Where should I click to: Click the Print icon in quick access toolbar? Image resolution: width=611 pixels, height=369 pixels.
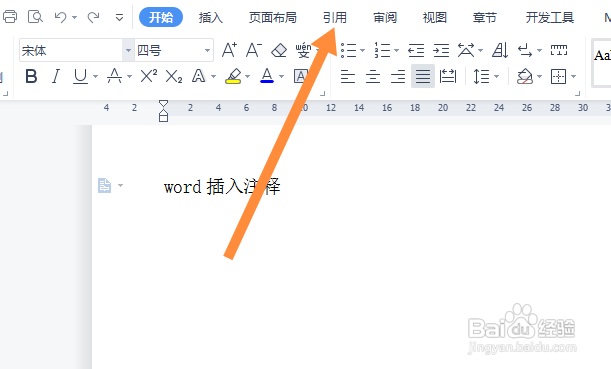(x=10, y=17)
